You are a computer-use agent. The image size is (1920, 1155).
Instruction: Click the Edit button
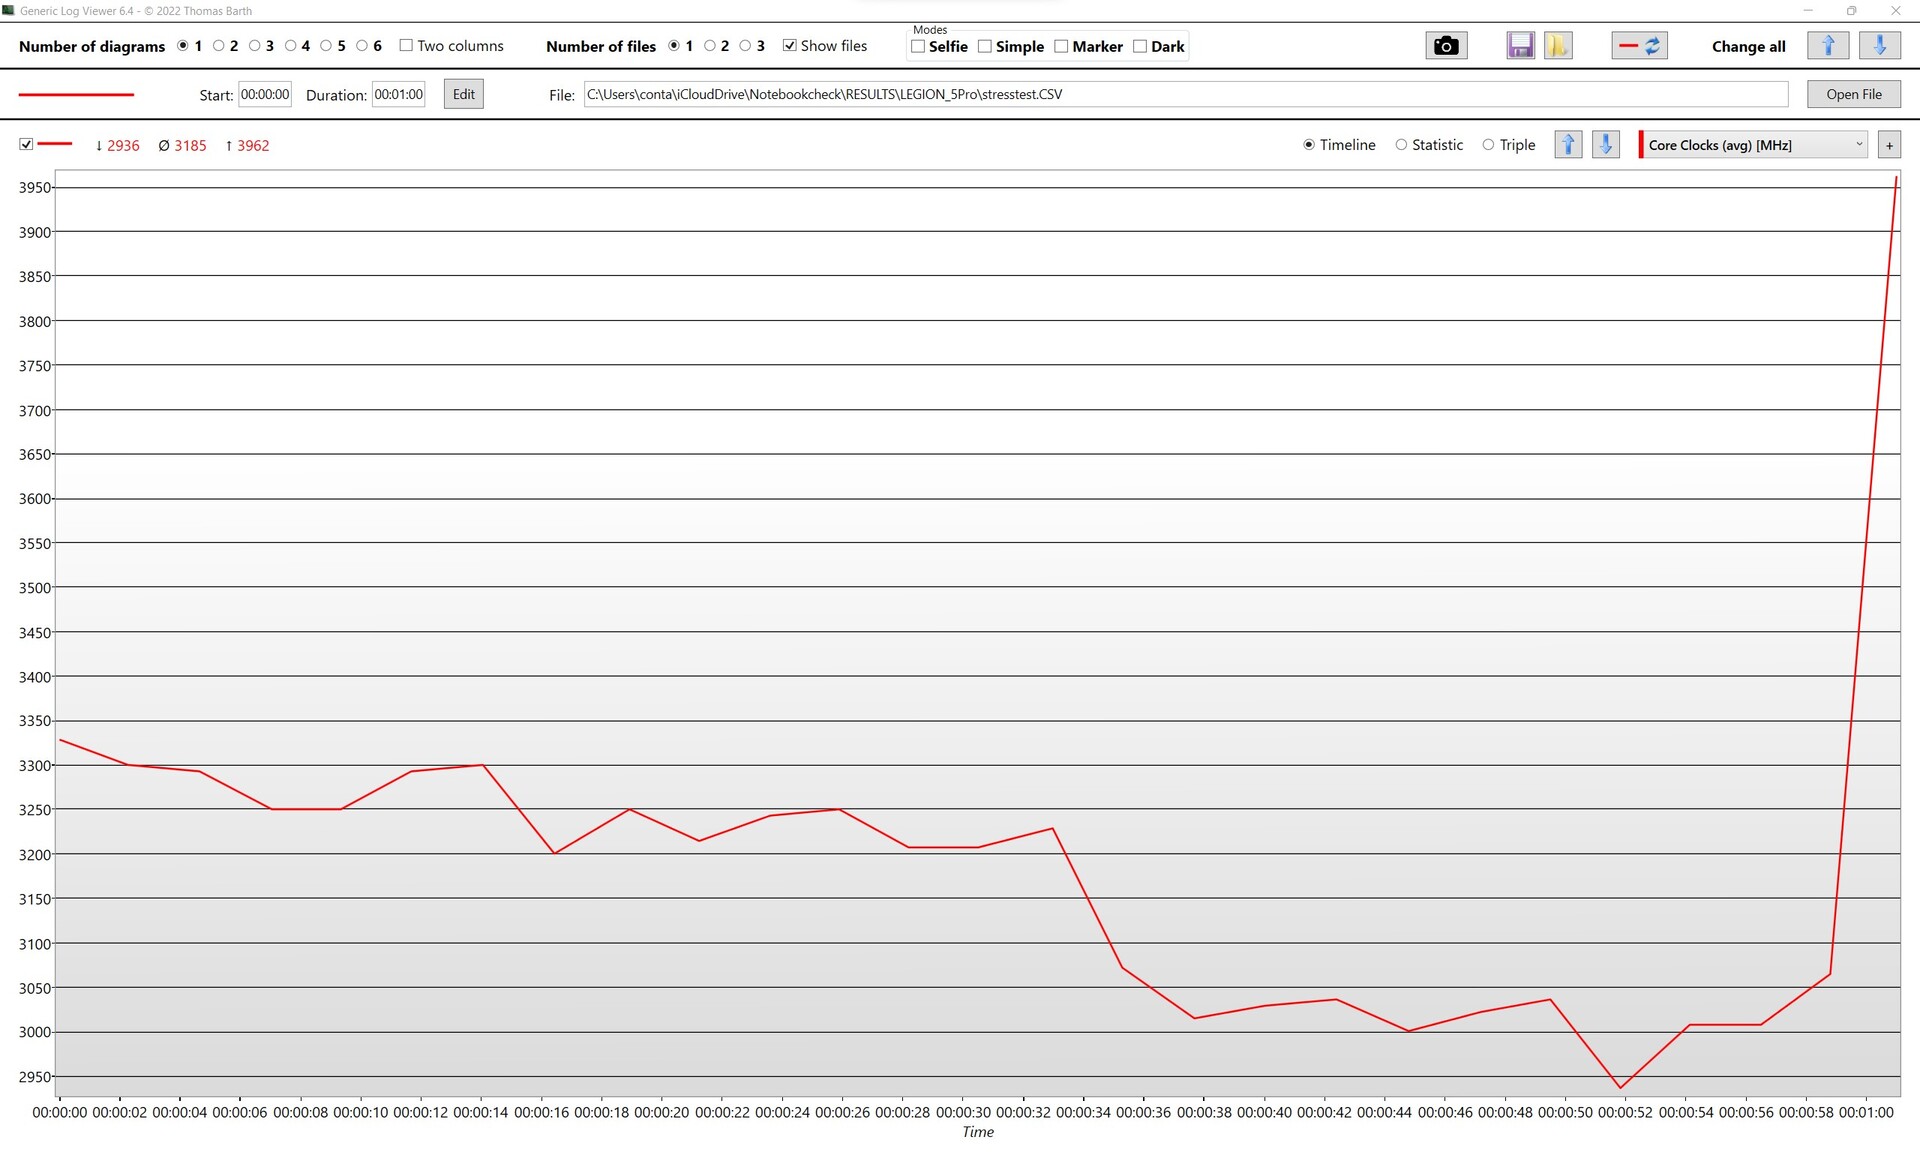click(x=463, y=94)
